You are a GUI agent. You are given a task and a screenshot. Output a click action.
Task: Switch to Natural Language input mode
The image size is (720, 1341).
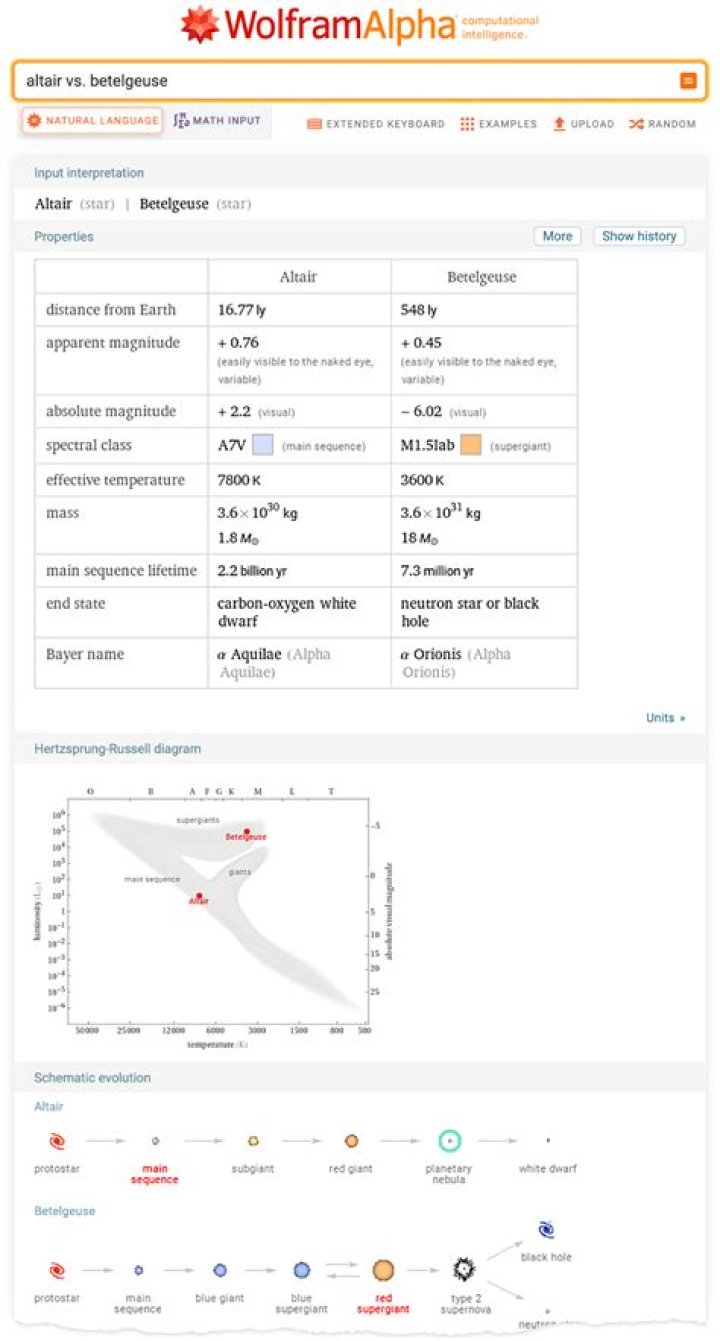(92, 121)
